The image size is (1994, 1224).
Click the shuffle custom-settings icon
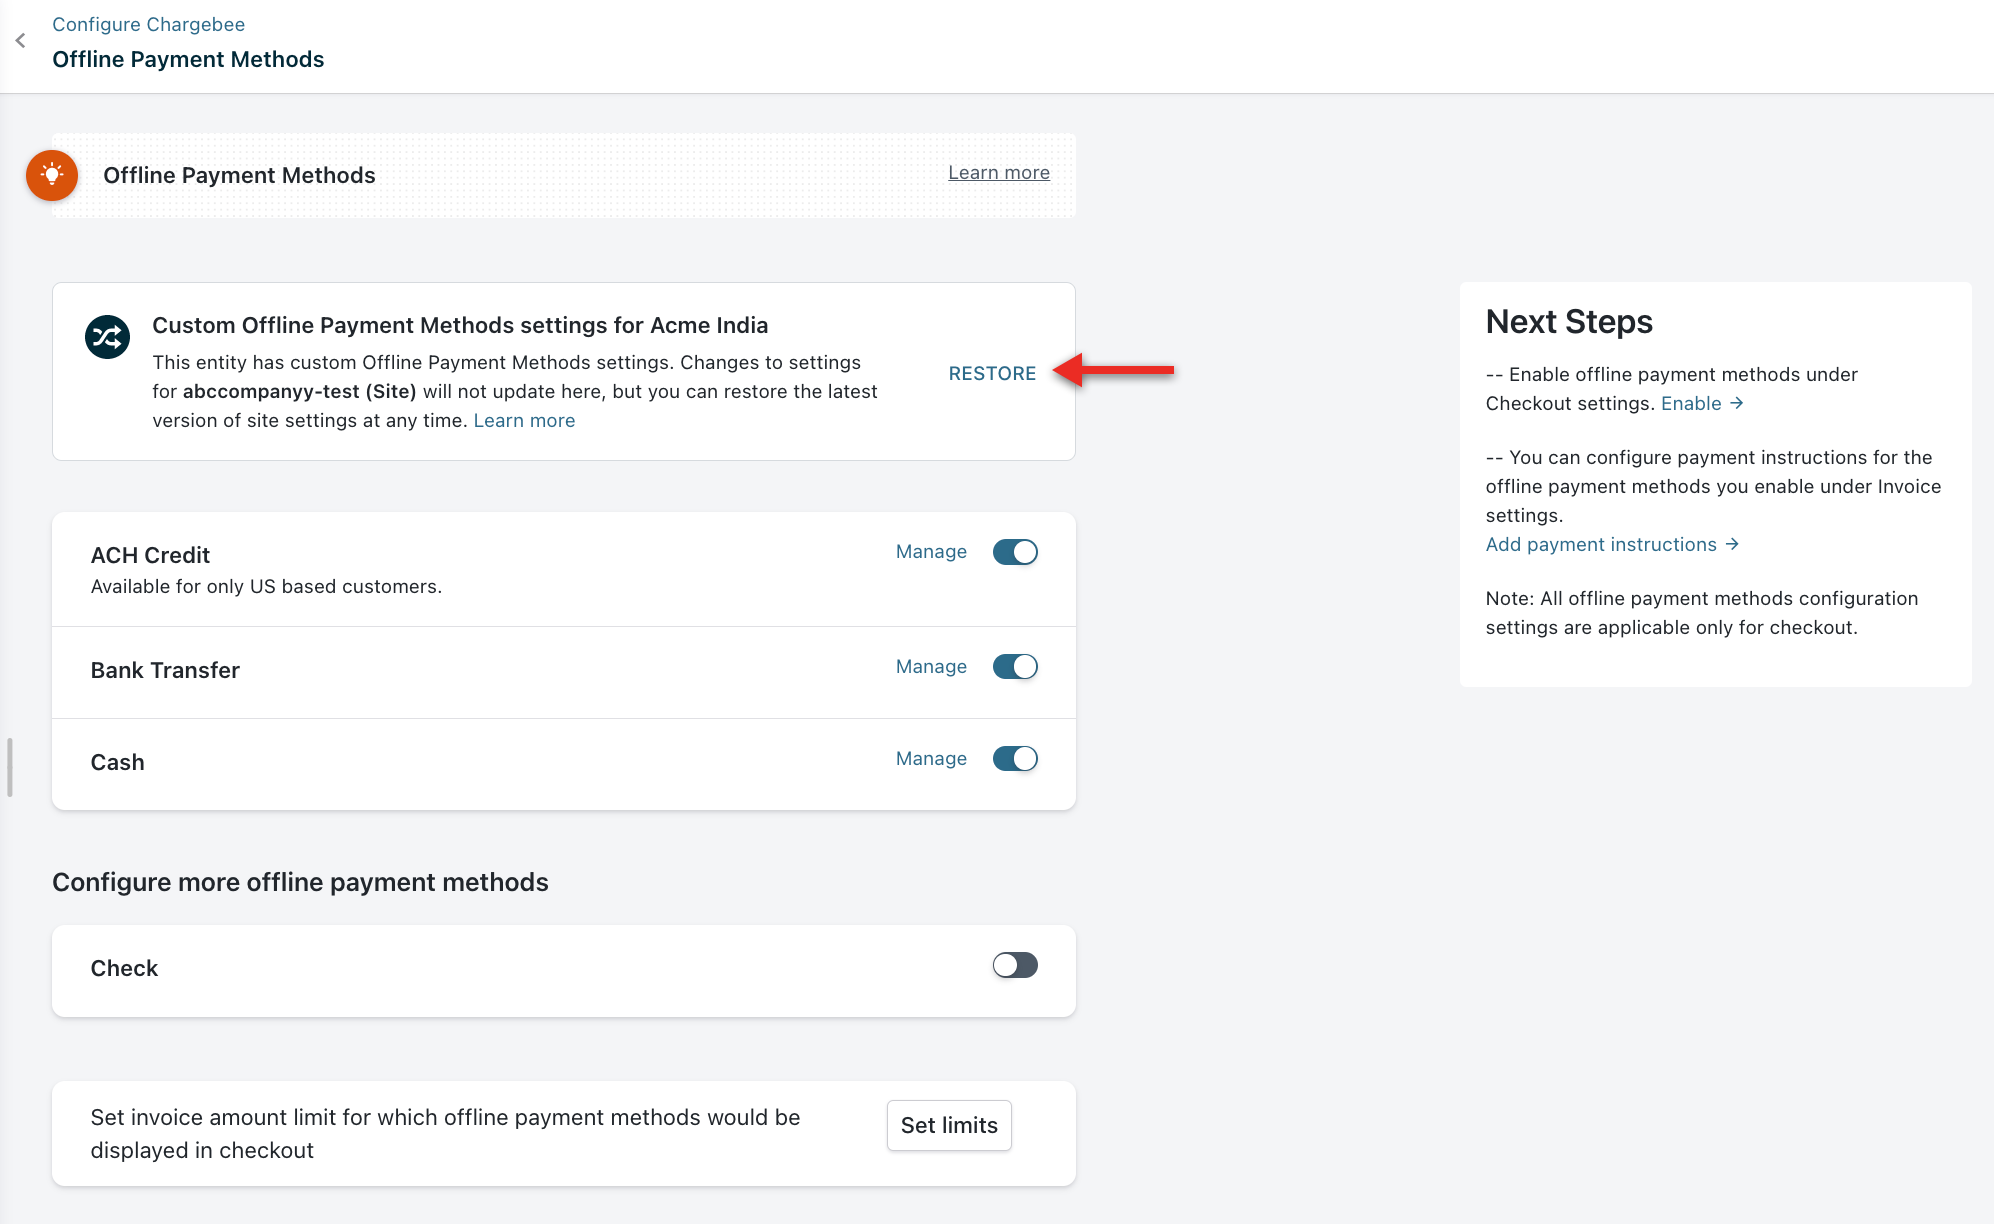click(x=107, y=337)
